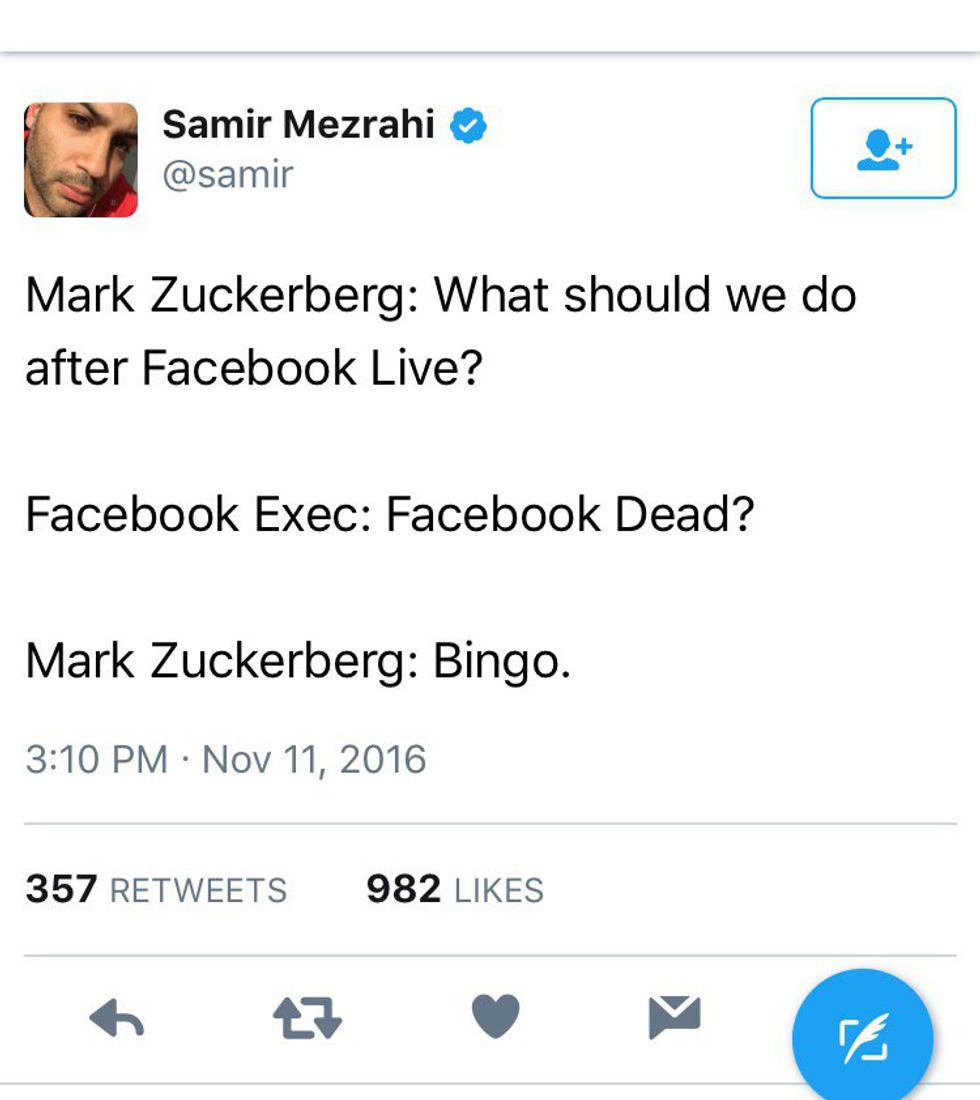The image size is (980, 1100).
Task: Open the Samir Mezrahi display name
Action: point(298,125)
